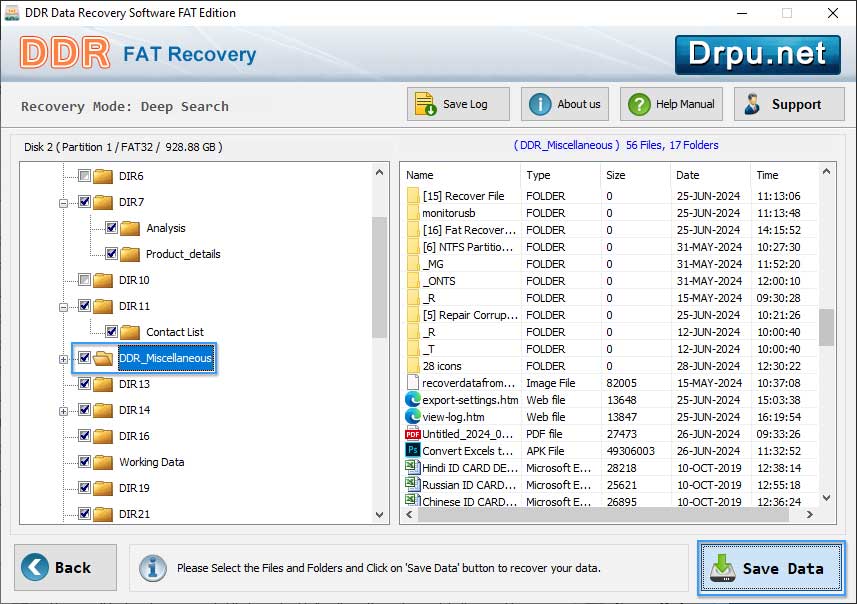Click the info icon beside the instruction message

click(152, 568)
